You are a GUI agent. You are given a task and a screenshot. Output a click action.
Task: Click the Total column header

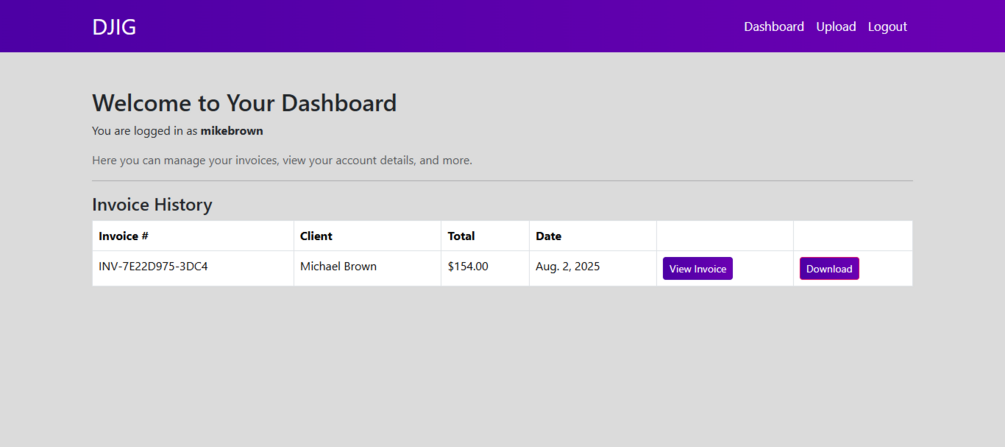(x=461, y=236)
